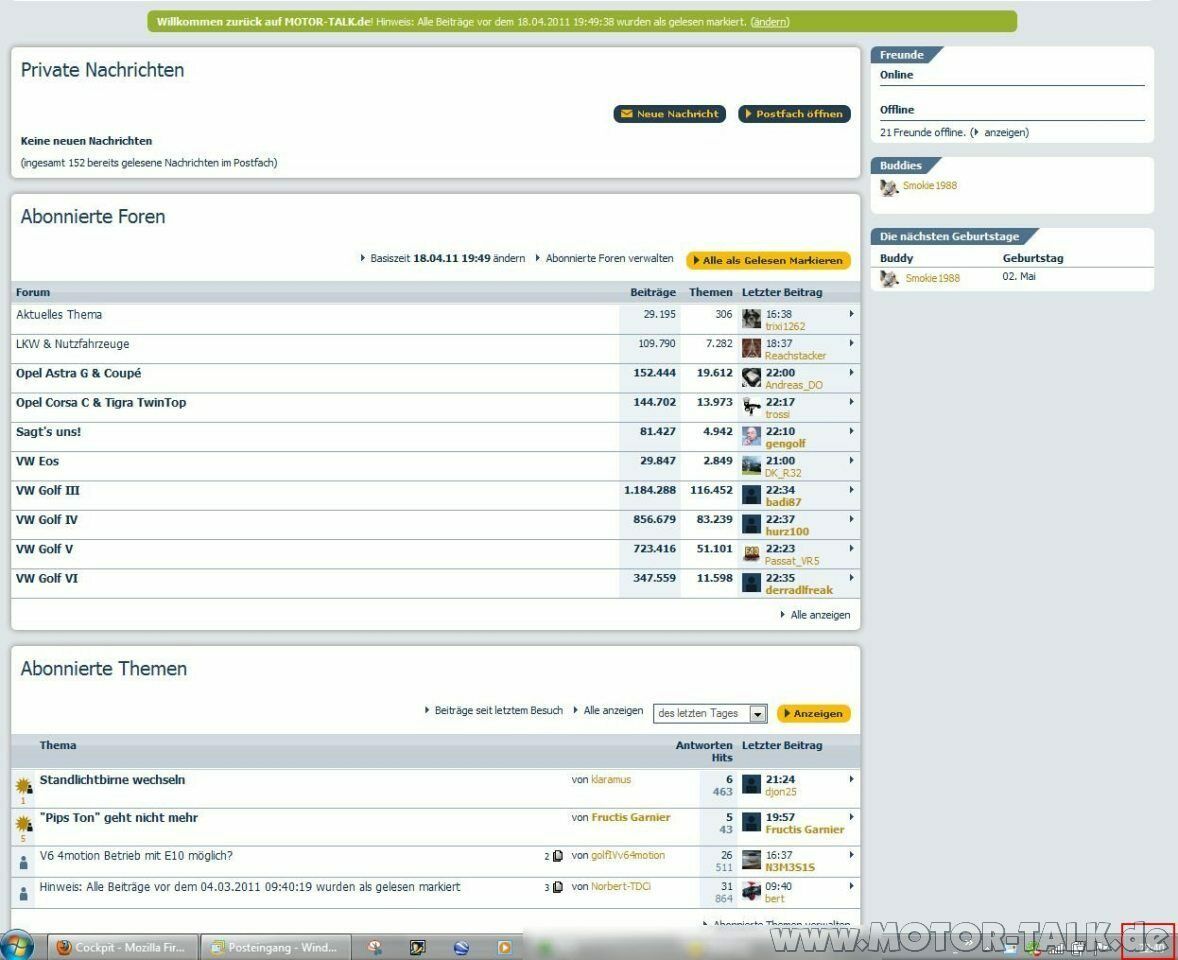
Task: Switch to Posteingang - Windows taskbar button
Action: [275, 947]
